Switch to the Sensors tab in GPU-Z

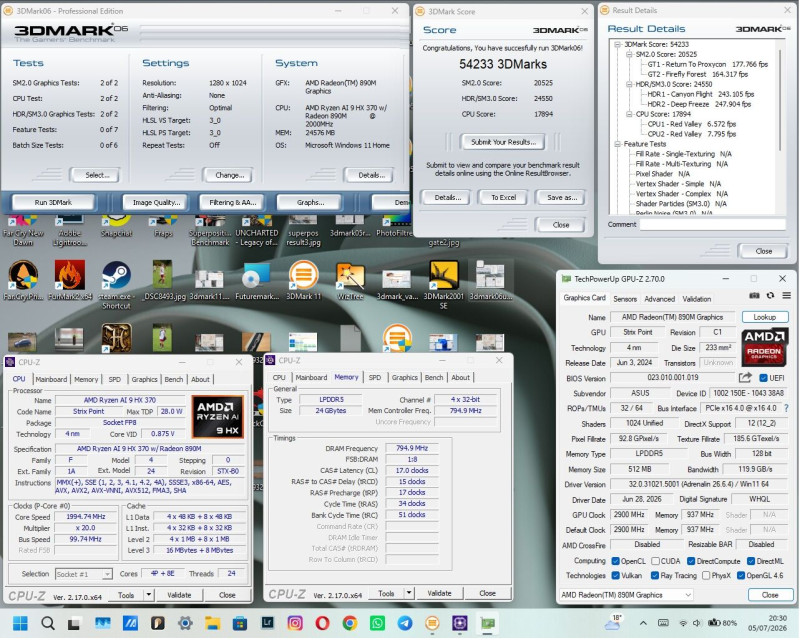tap(625, 299)
